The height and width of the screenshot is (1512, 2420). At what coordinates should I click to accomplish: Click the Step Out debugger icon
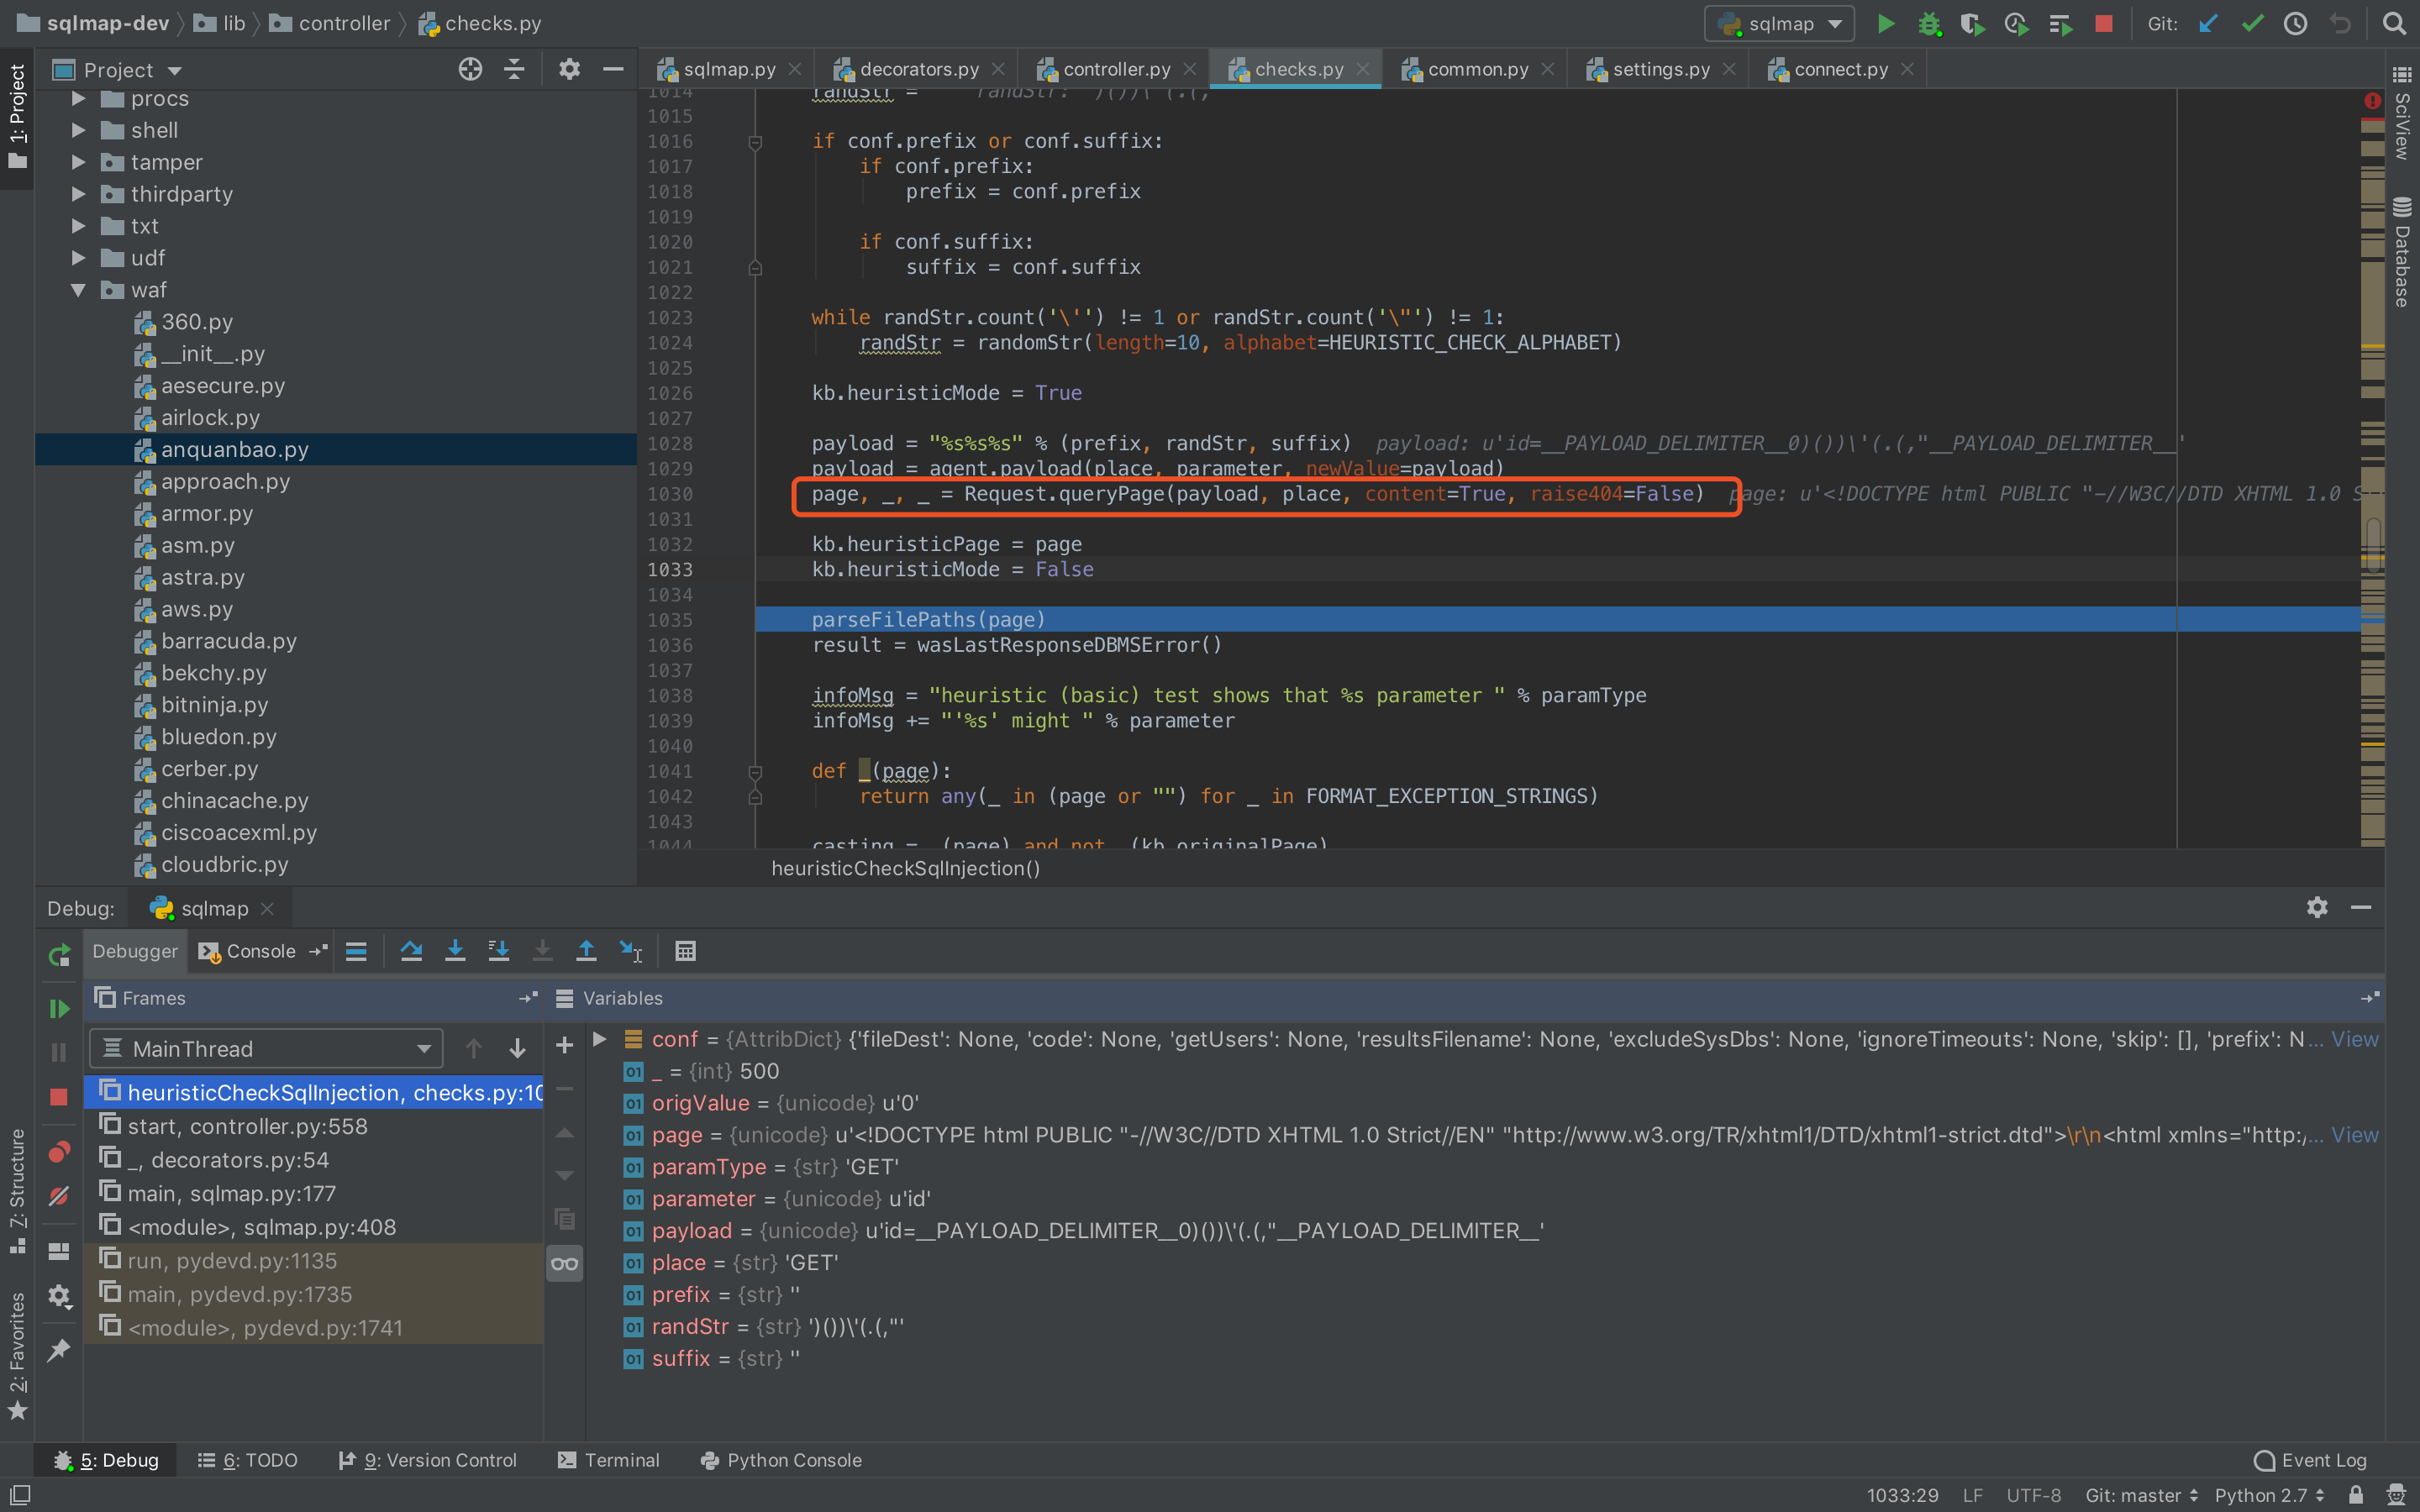pyautogui.click(x=586, y=951)
